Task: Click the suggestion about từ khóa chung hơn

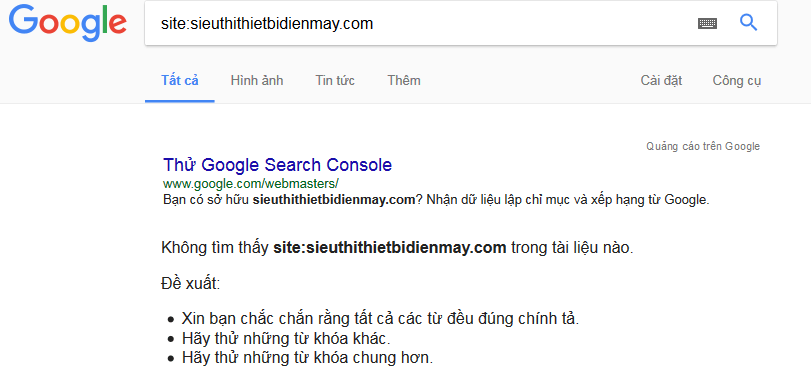Action: click(307, 358)
